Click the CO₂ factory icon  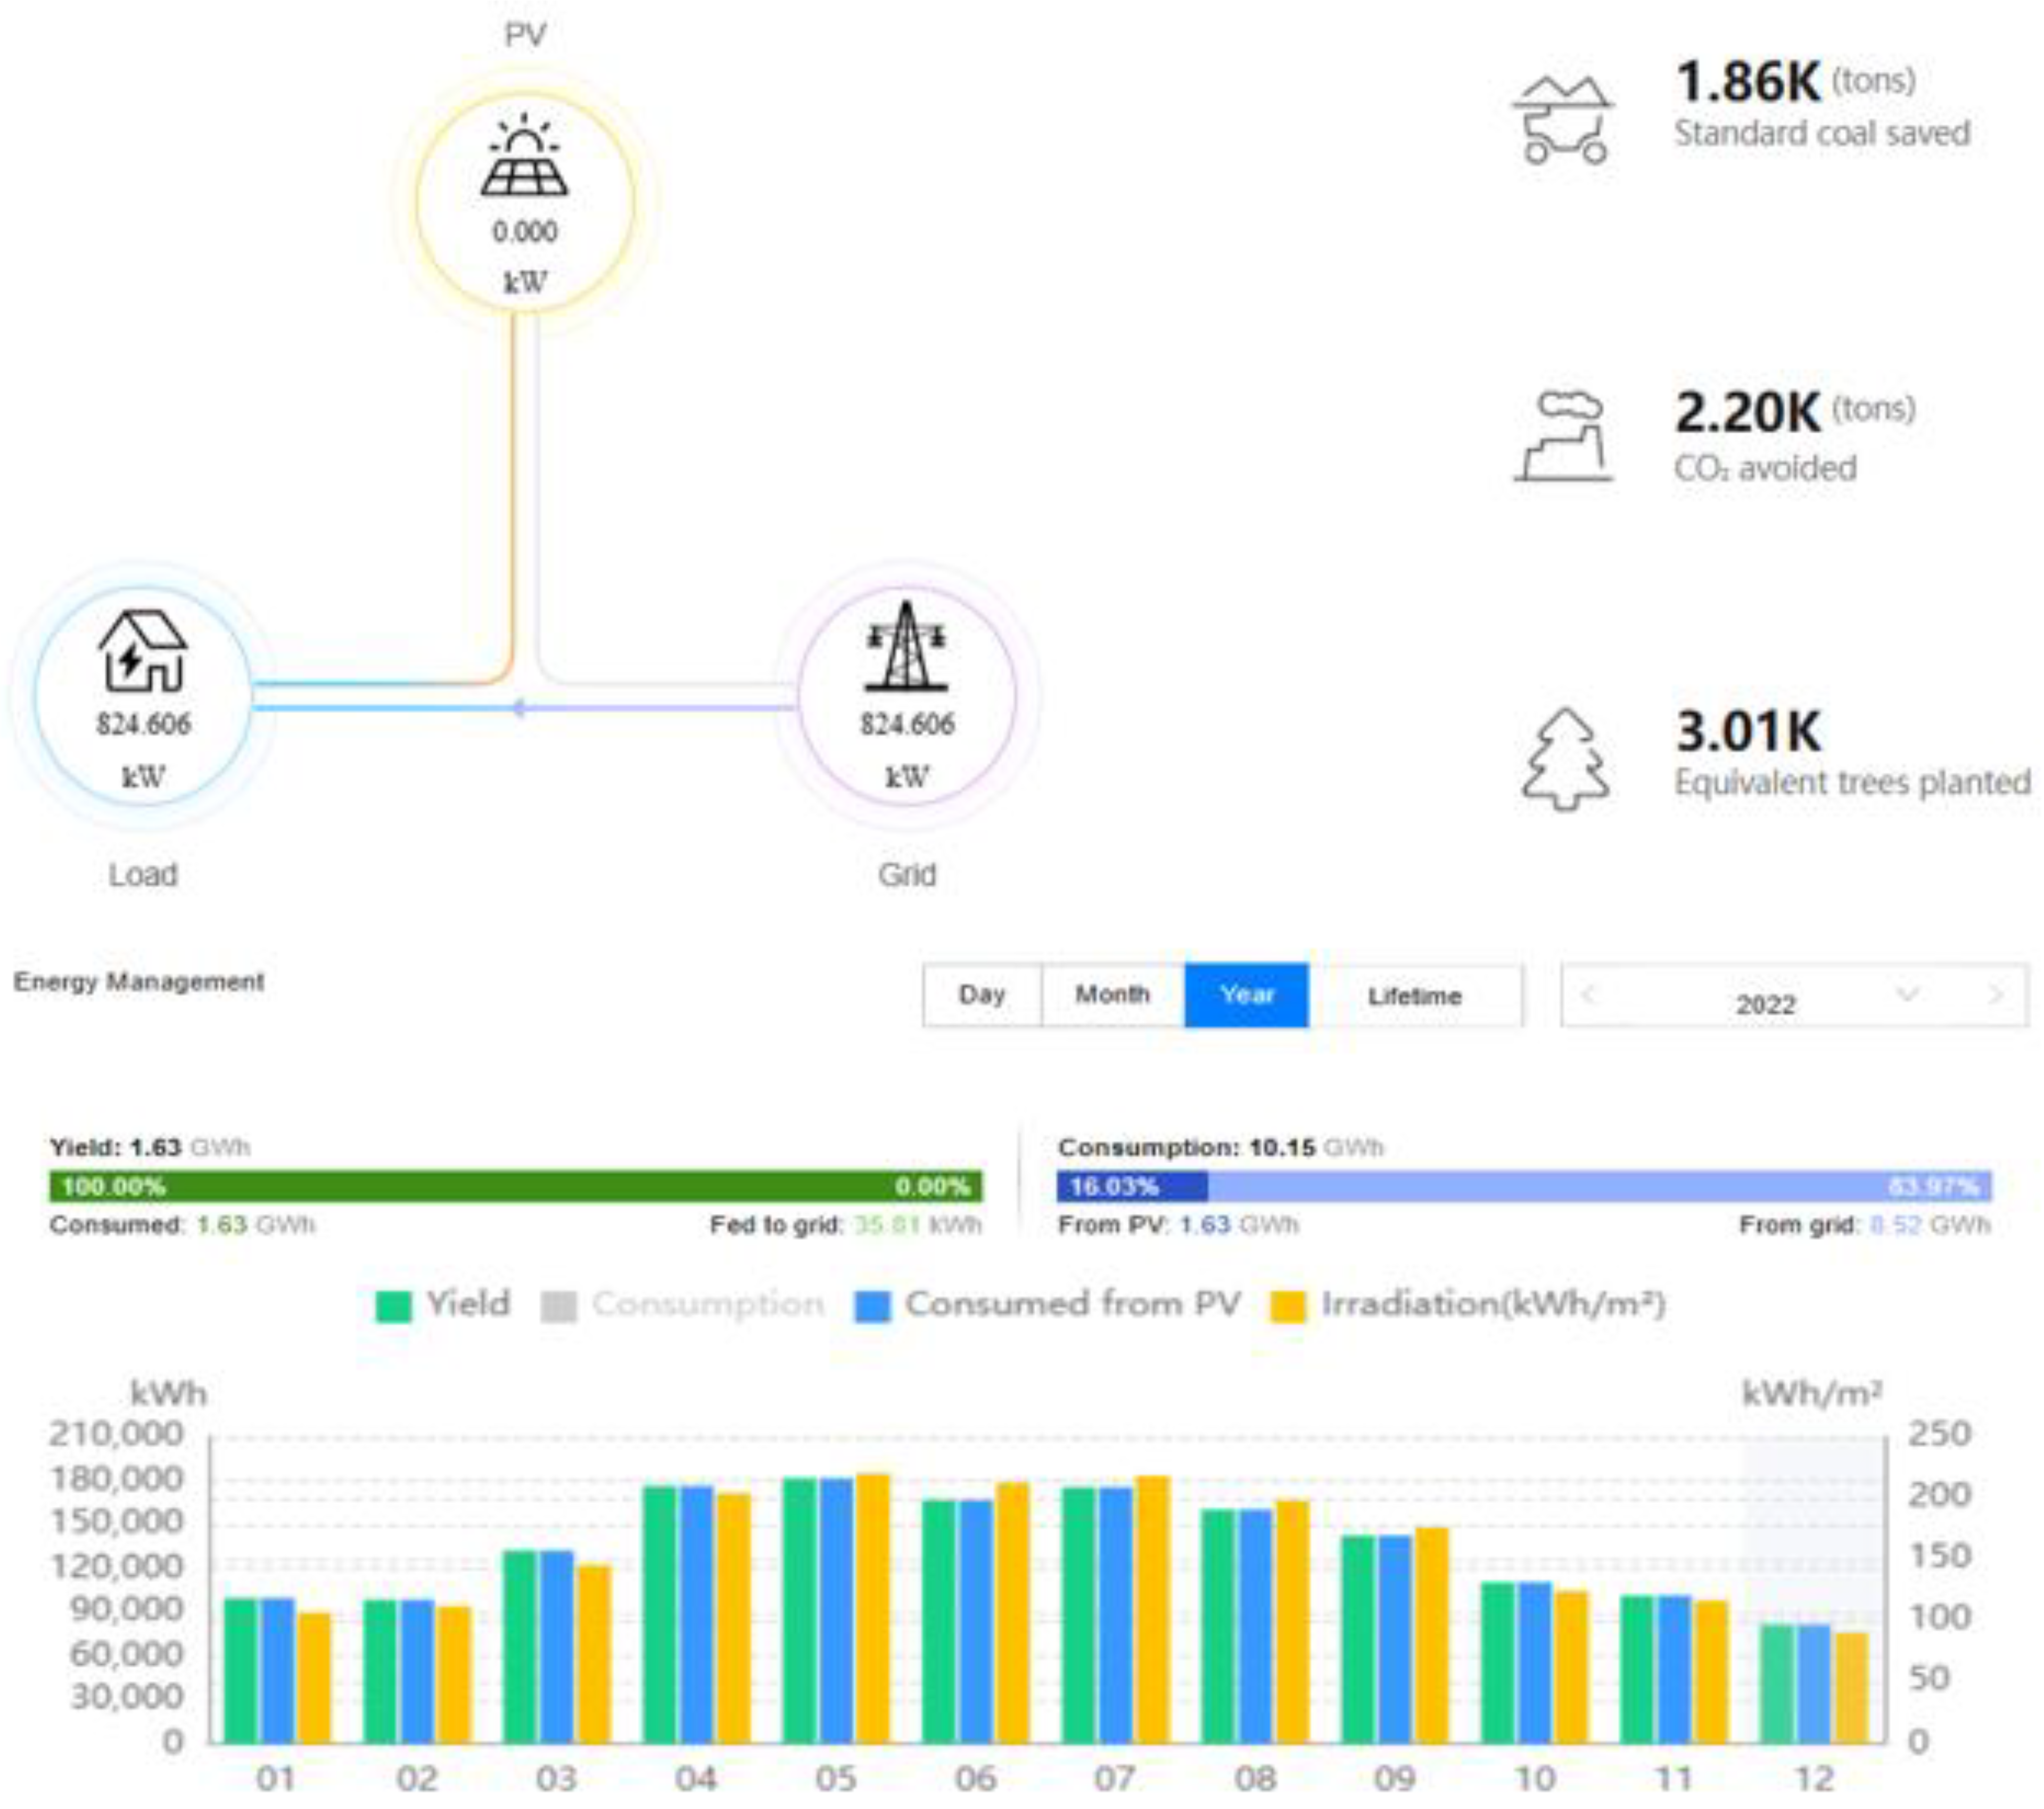[1563, 437]
